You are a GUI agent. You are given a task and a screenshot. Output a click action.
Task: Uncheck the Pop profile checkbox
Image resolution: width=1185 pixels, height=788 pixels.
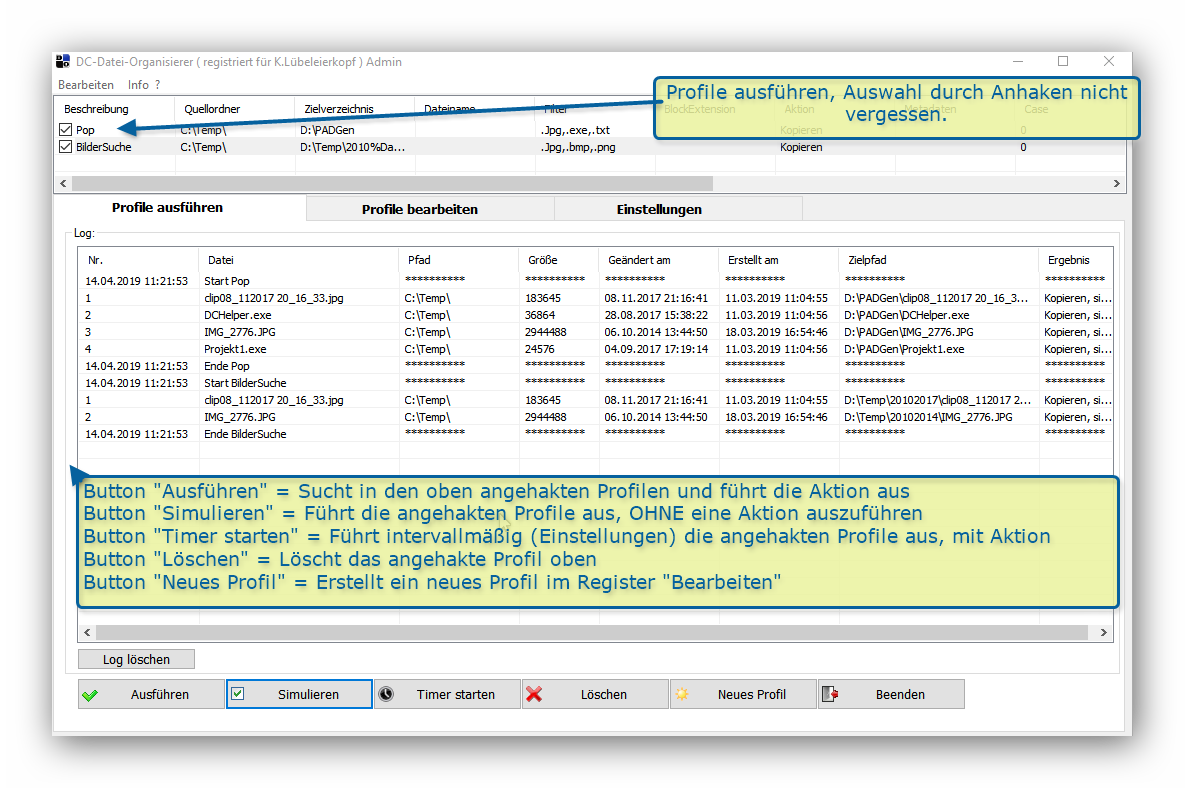66,130
